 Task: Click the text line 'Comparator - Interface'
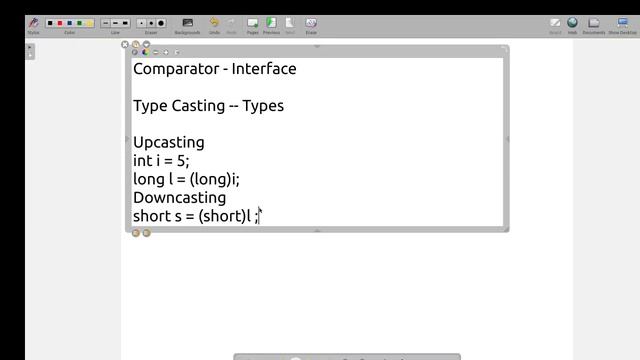pos(215,69)
